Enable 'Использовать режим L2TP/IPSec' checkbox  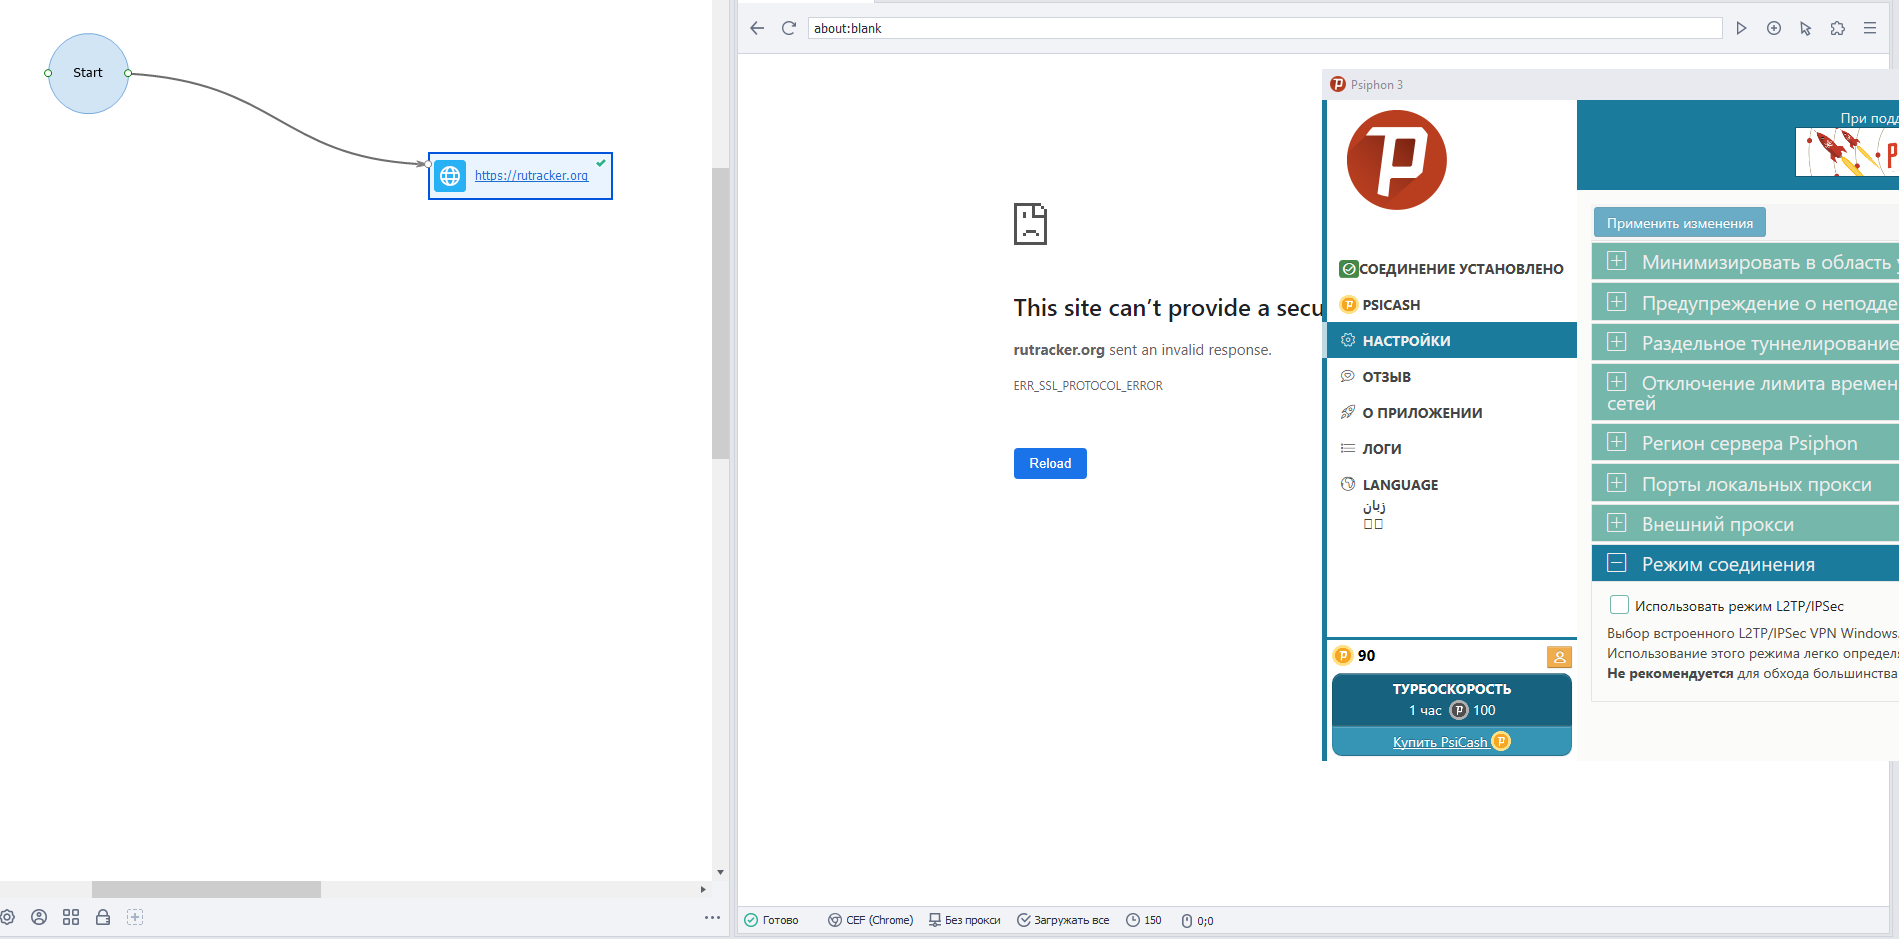(x=1619, y=605)
